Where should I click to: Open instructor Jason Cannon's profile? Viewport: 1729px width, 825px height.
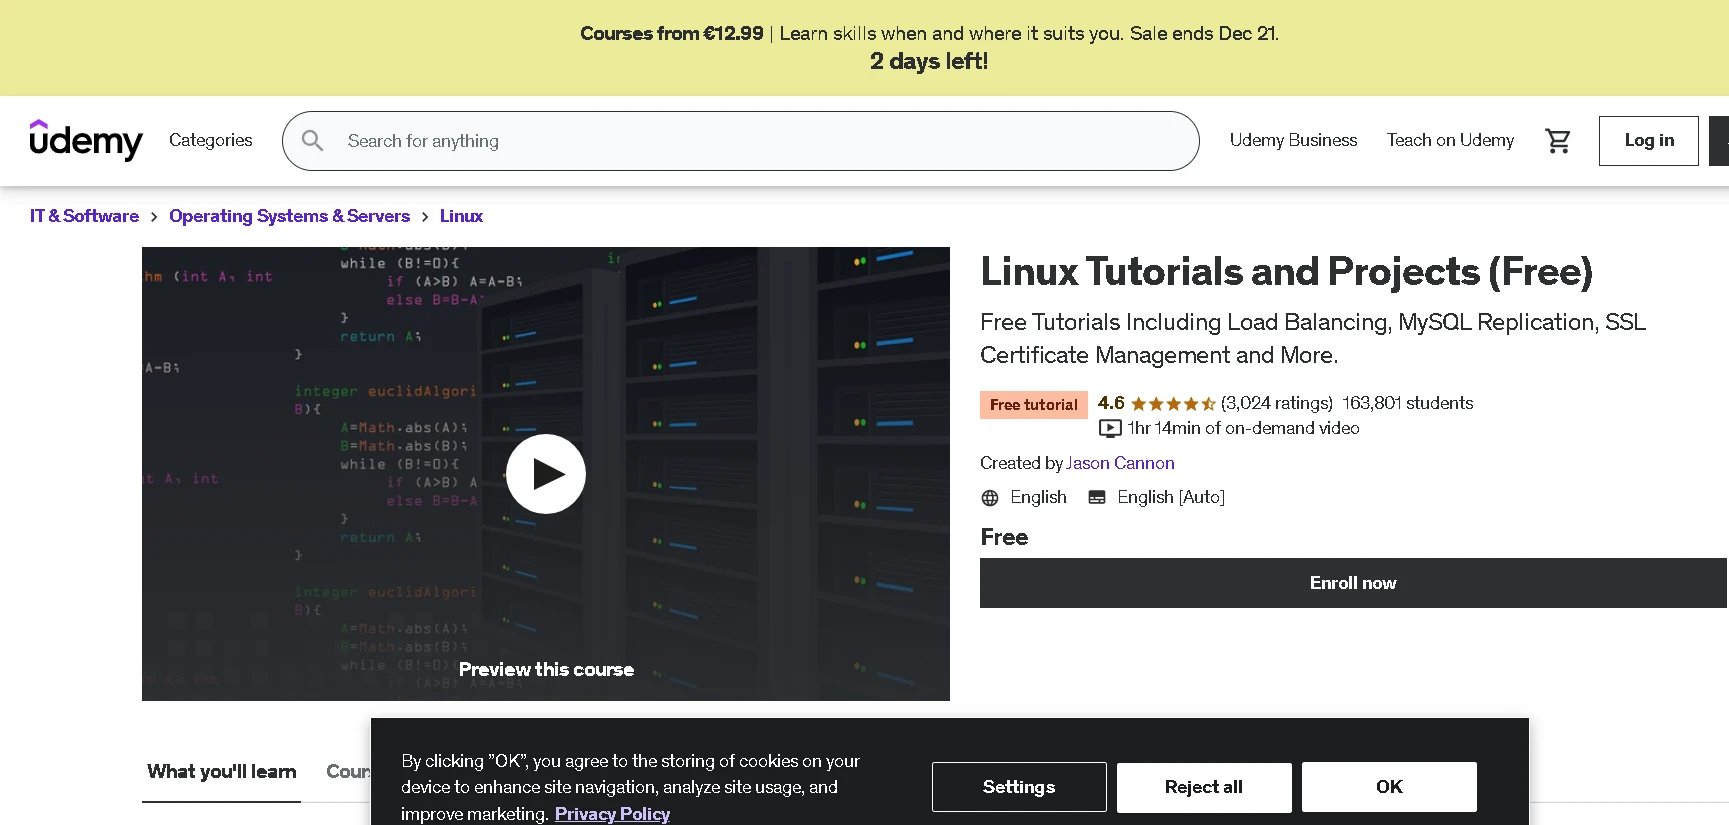click(x=1120, y=463)
